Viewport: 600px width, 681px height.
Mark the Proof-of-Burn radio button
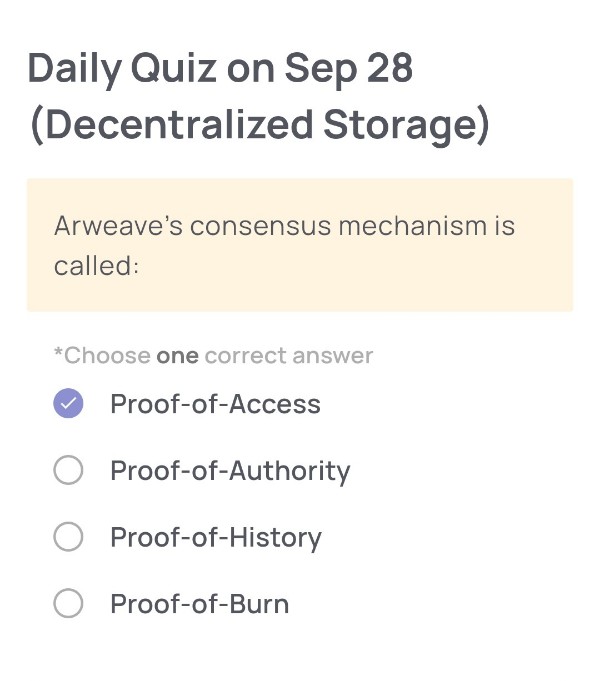click(68, 604)
